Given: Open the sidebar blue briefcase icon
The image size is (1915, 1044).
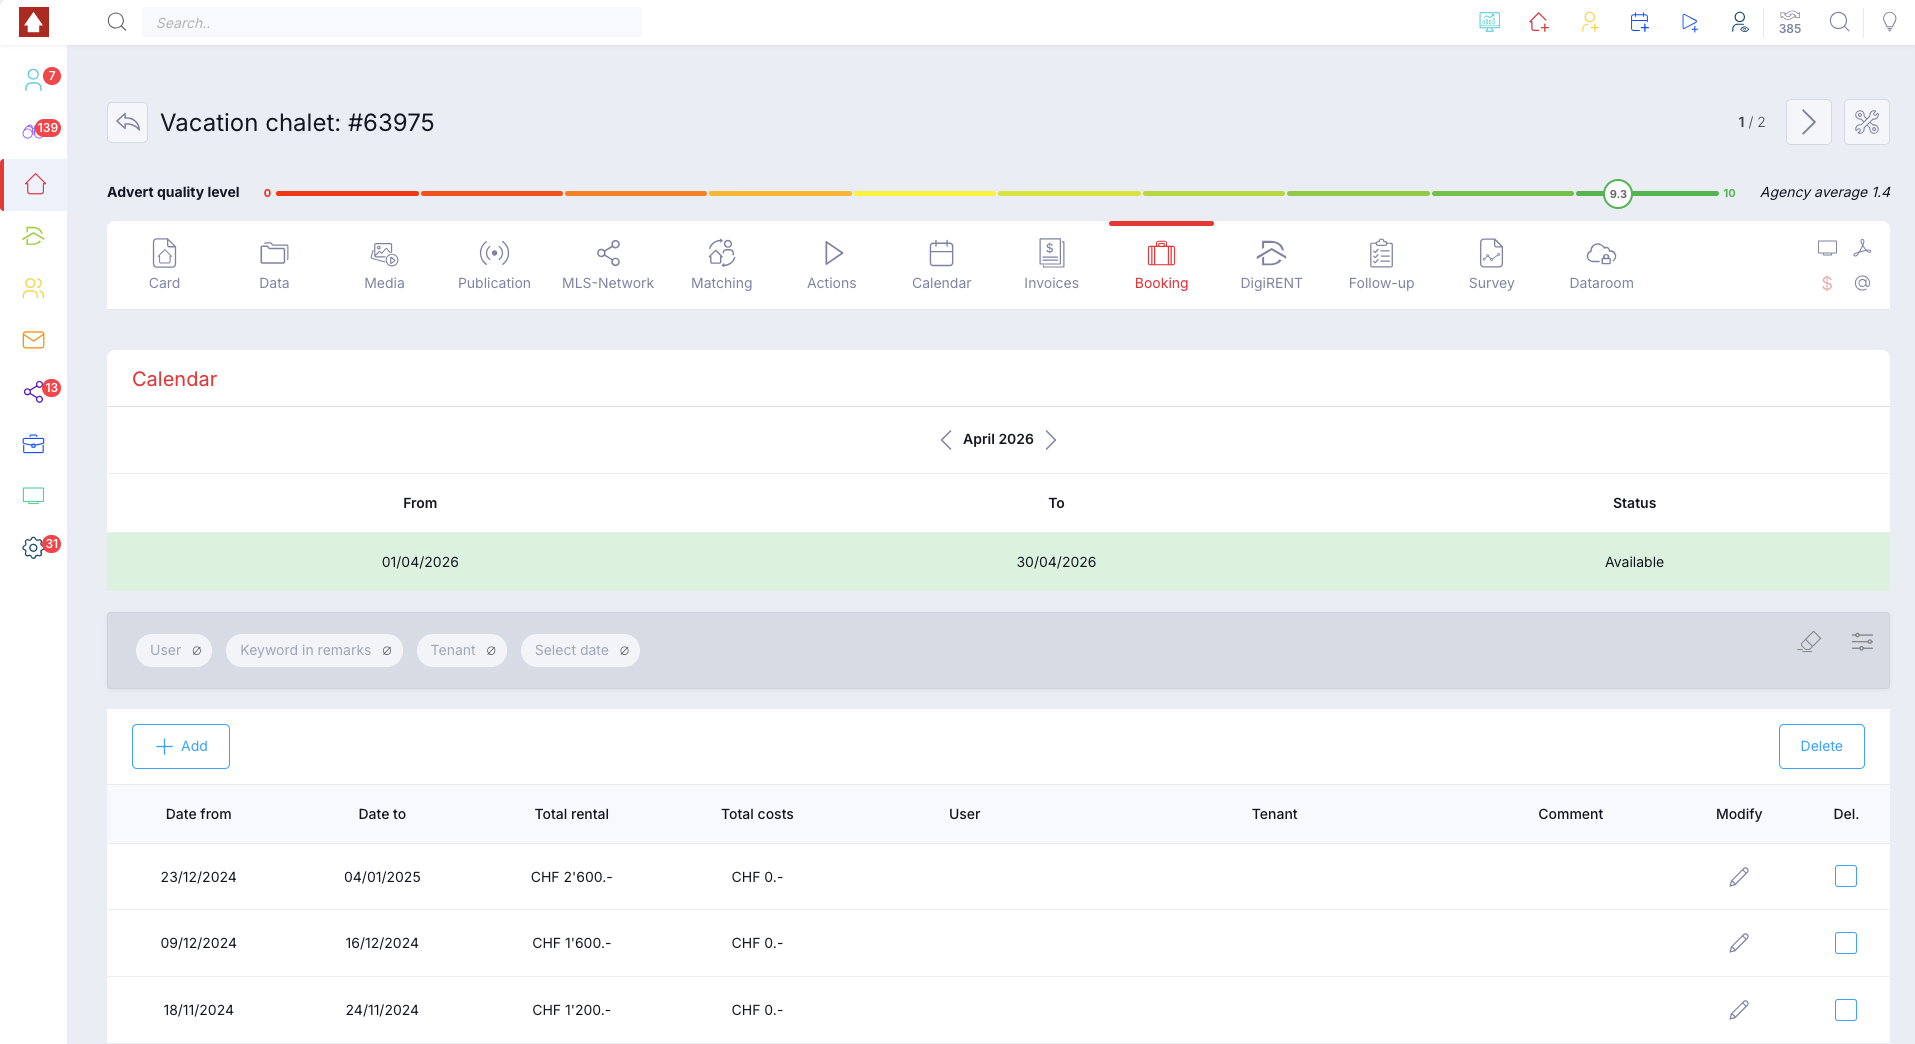Looking at the screenshot, I should tap(34, 444).
